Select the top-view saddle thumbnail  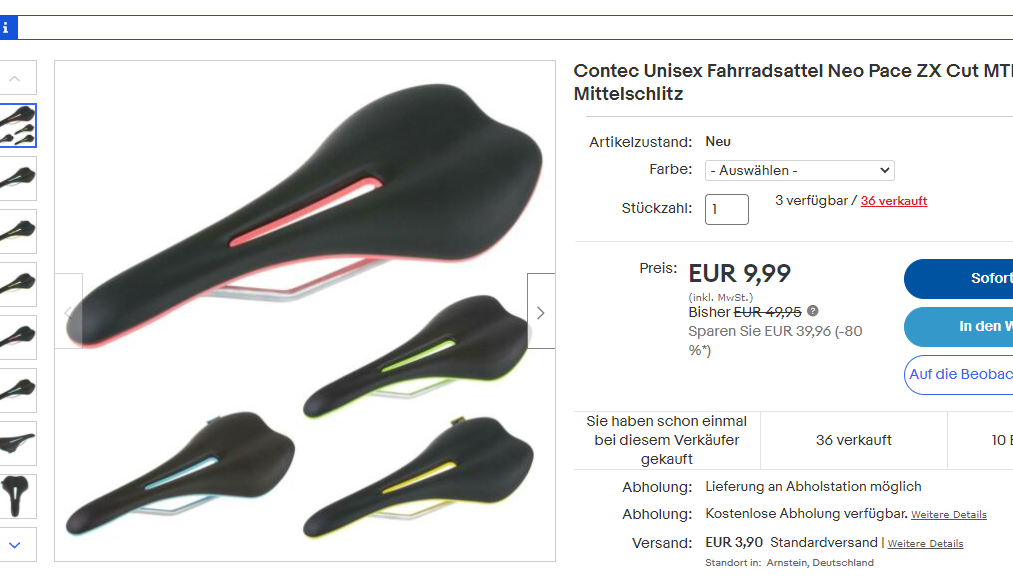coord(17,497)
